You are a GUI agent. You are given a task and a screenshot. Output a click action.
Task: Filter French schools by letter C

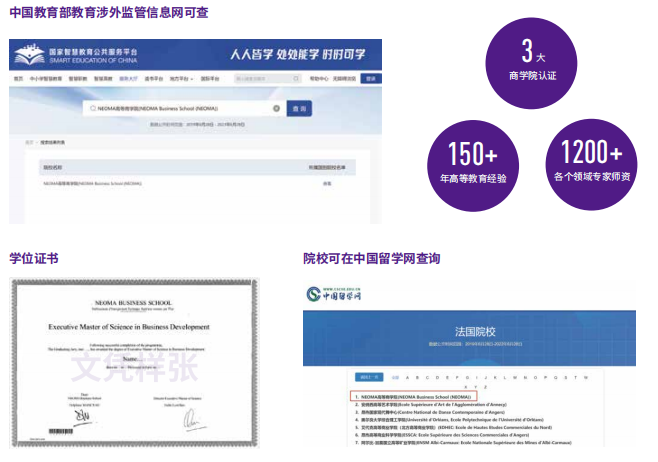(x=427, y=377)
